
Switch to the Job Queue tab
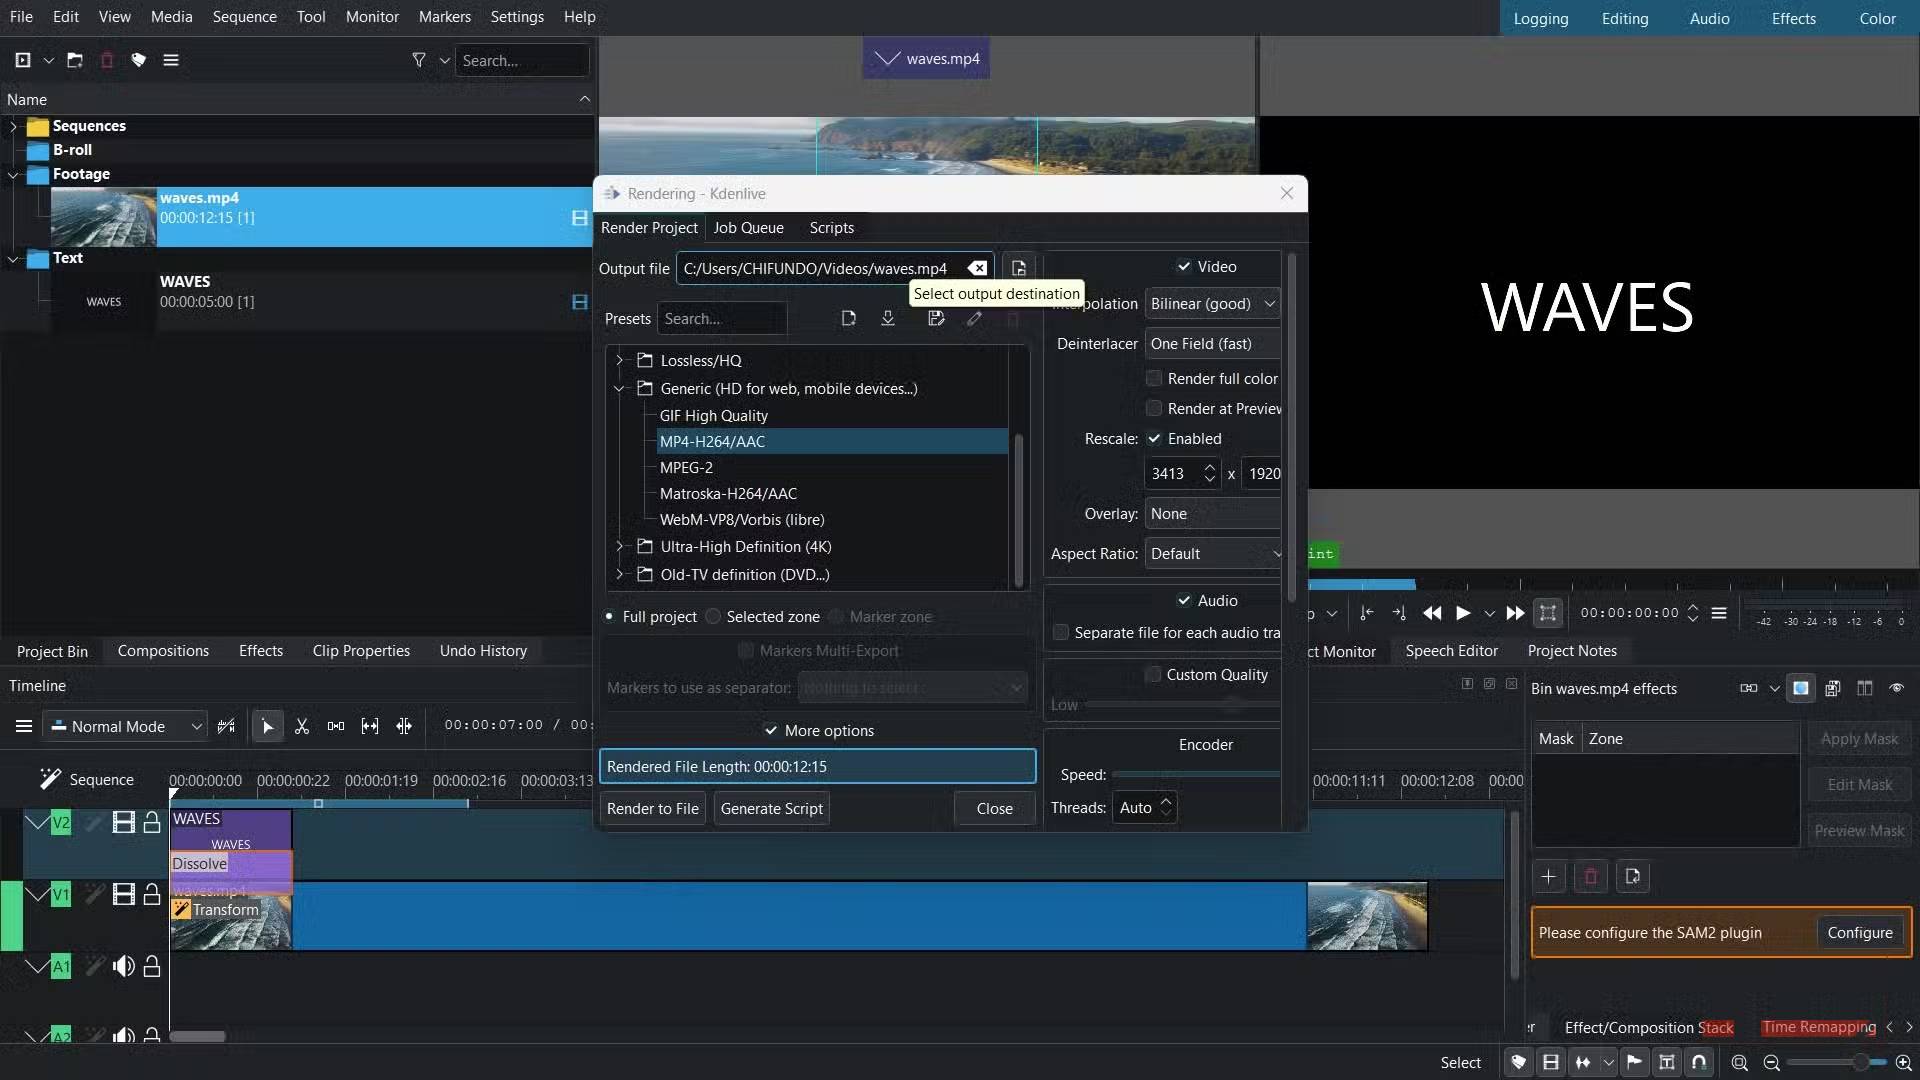tap(748, 228)
